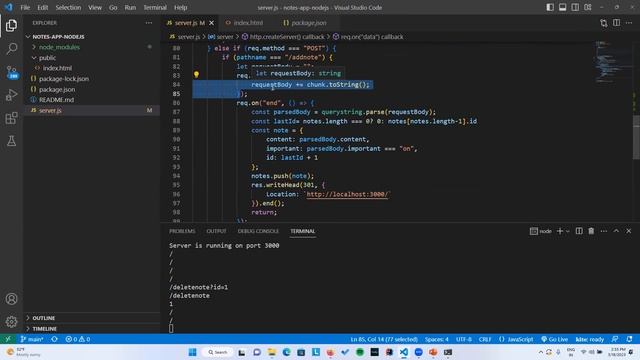Create new terminal with plus icon
This screenshot has height=360, width=640.
pos(560,231)
